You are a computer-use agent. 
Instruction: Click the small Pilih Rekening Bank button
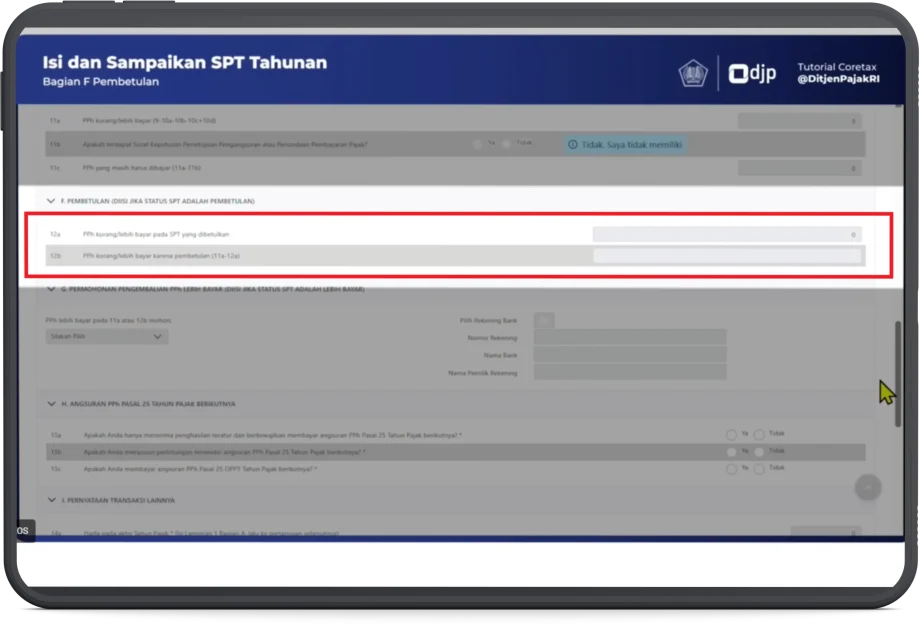(543, 320)
